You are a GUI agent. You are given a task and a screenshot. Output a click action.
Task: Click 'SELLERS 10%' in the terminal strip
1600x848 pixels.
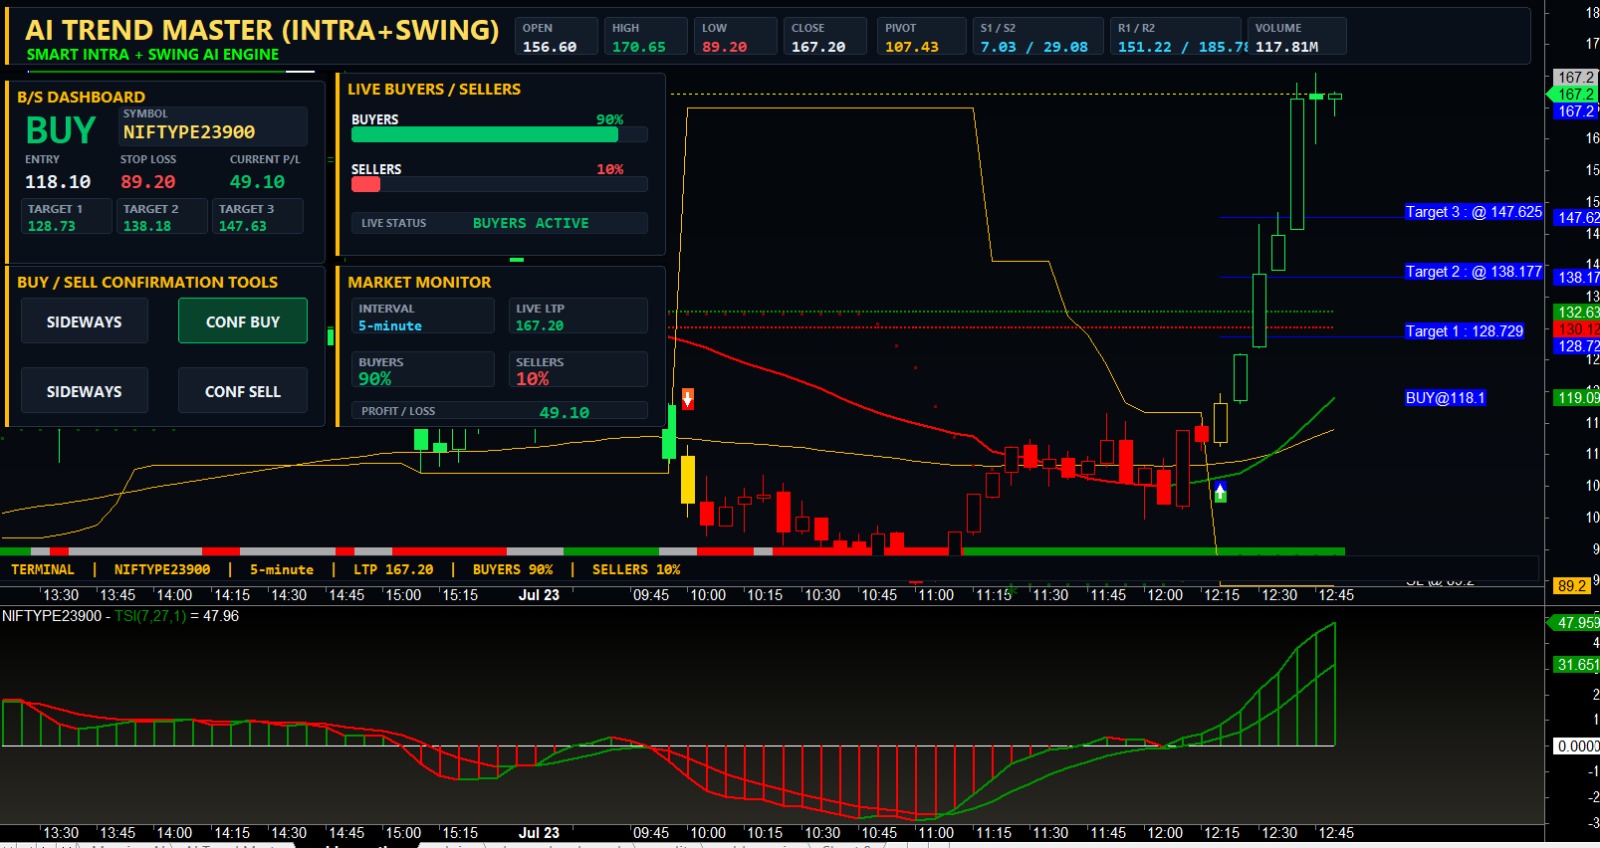click(x=636, y=569)
